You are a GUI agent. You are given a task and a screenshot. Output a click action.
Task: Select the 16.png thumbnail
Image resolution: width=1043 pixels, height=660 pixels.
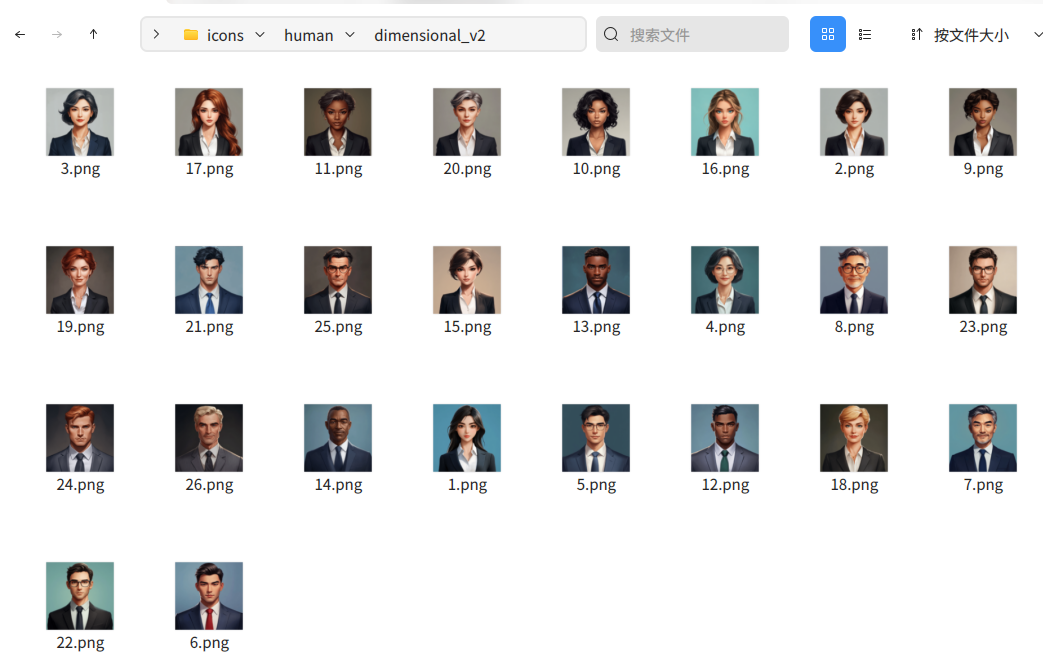(725, 122)
